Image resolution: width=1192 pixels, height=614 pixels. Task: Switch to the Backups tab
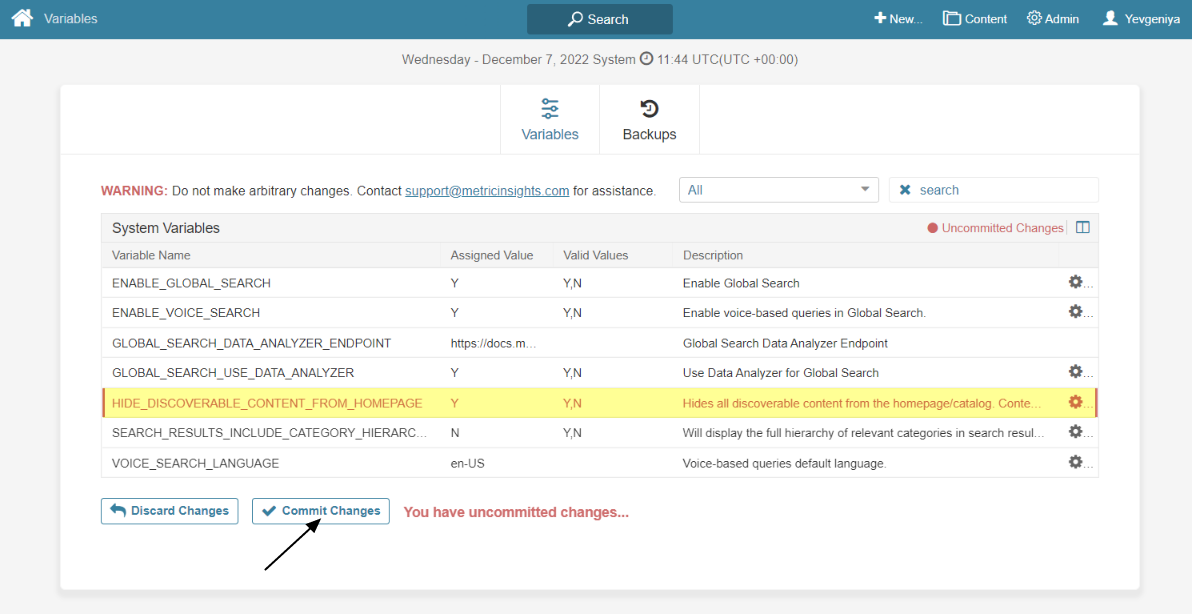click(x=649, y=120)
